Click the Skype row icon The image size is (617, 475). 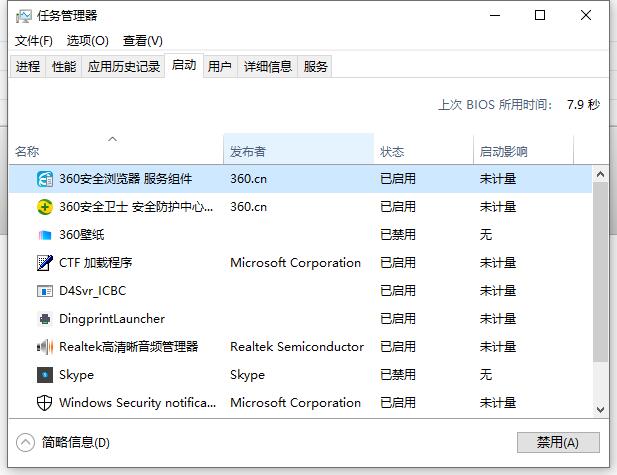(x=44, y=375)
